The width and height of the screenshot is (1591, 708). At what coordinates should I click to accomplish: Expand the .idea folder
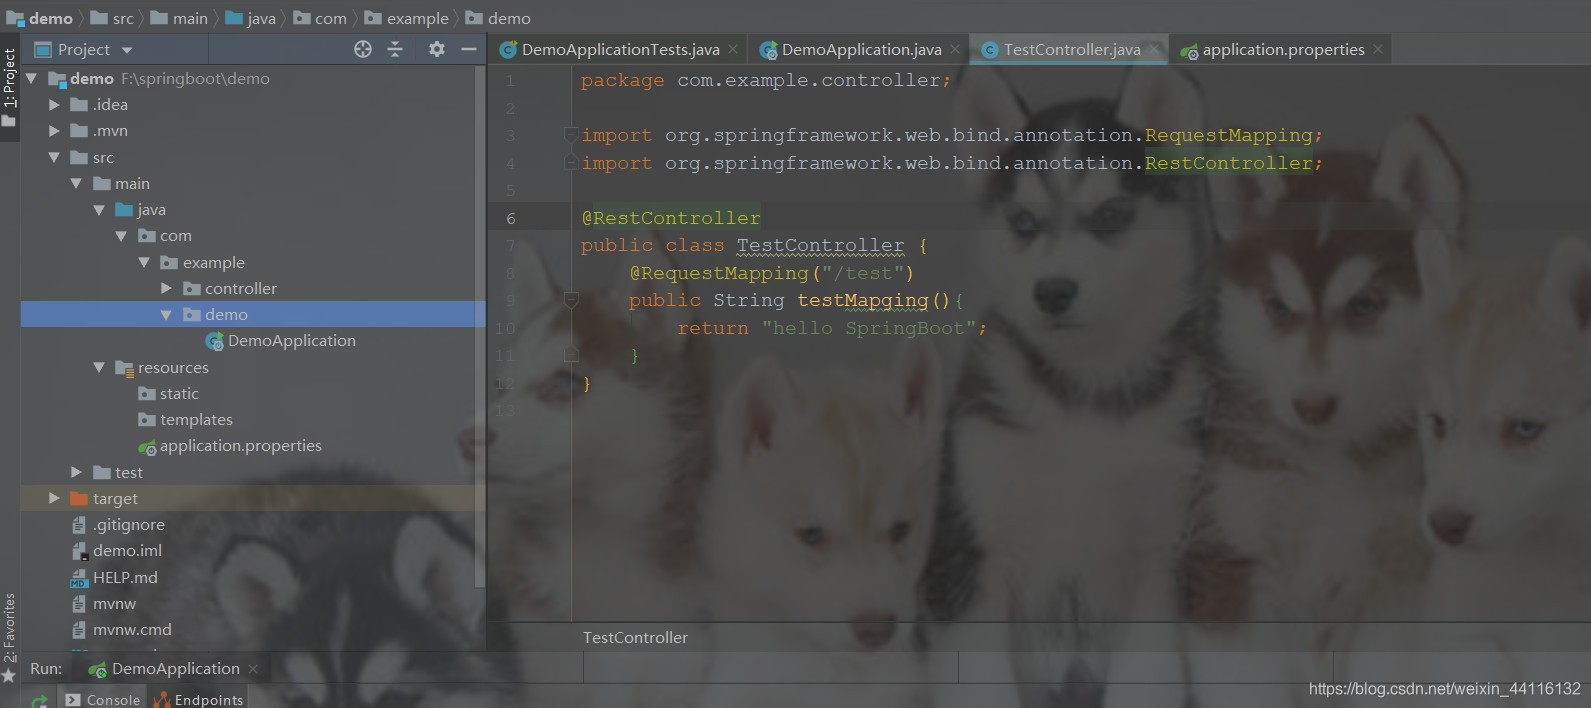tap(54, 104)
